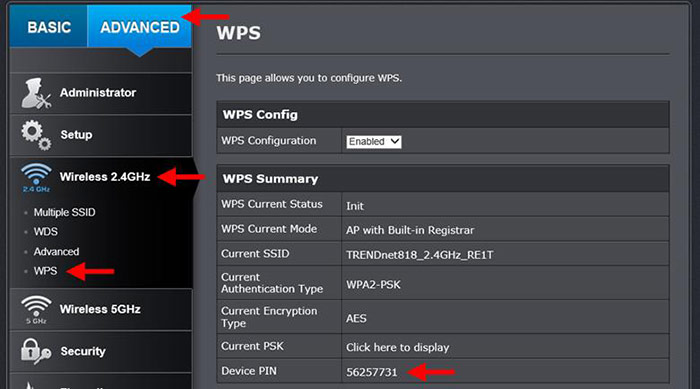Click 'Click here to display' PSK link

[x=397, y=347]
